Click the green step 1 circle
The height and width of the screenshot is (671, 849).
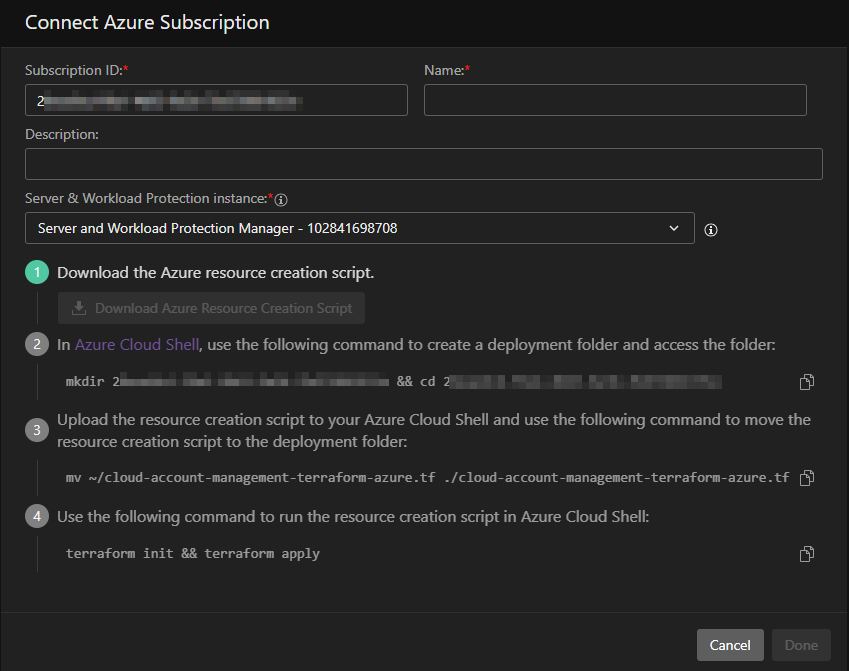36,273
